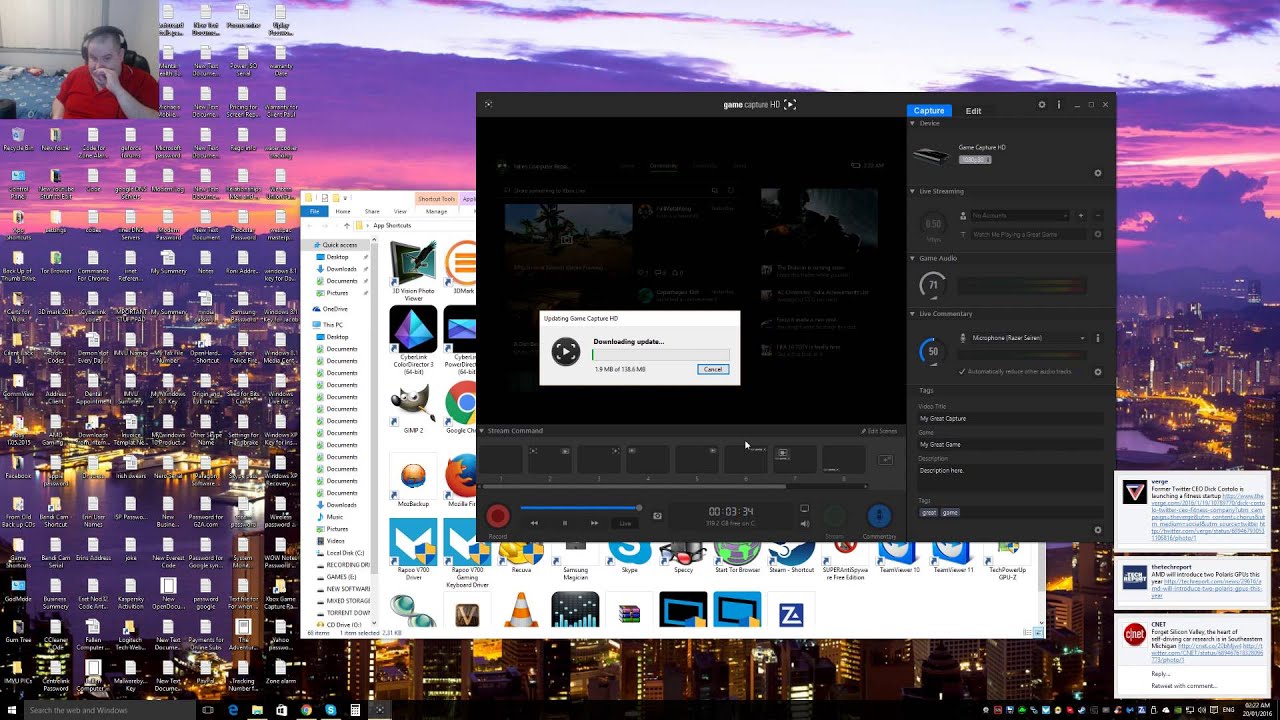Click the Game Audio volume dial
This screenshot has height=720, width=1280.
(x=933, y=285)
